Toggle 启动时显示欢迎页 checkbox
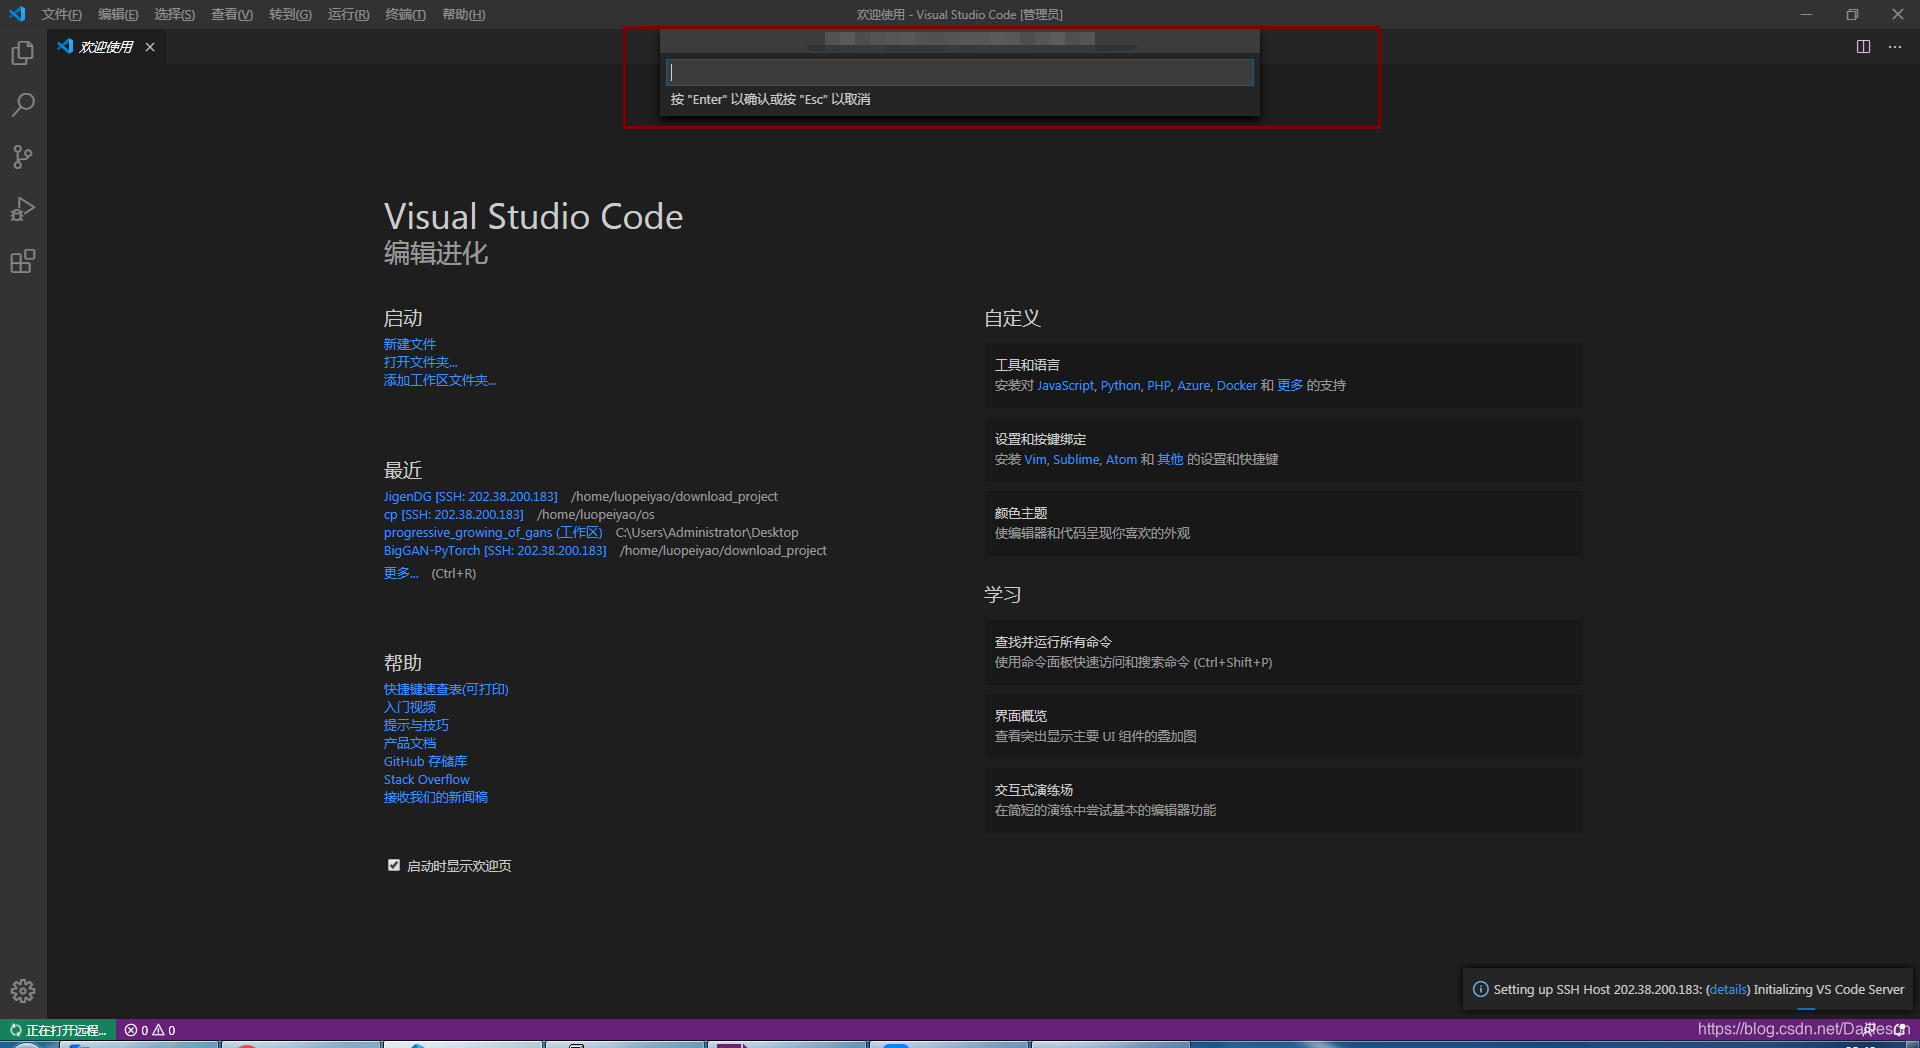This screenshot has width=1920, height=1048. point(394,865)
